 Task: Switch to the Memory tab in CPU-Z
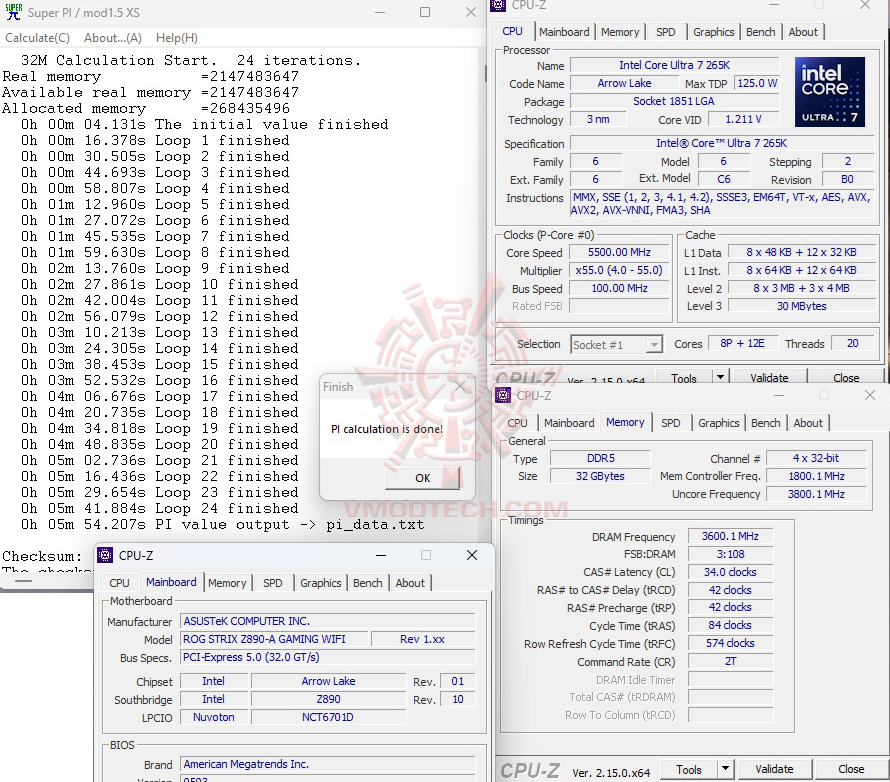[x=622, y=31]
